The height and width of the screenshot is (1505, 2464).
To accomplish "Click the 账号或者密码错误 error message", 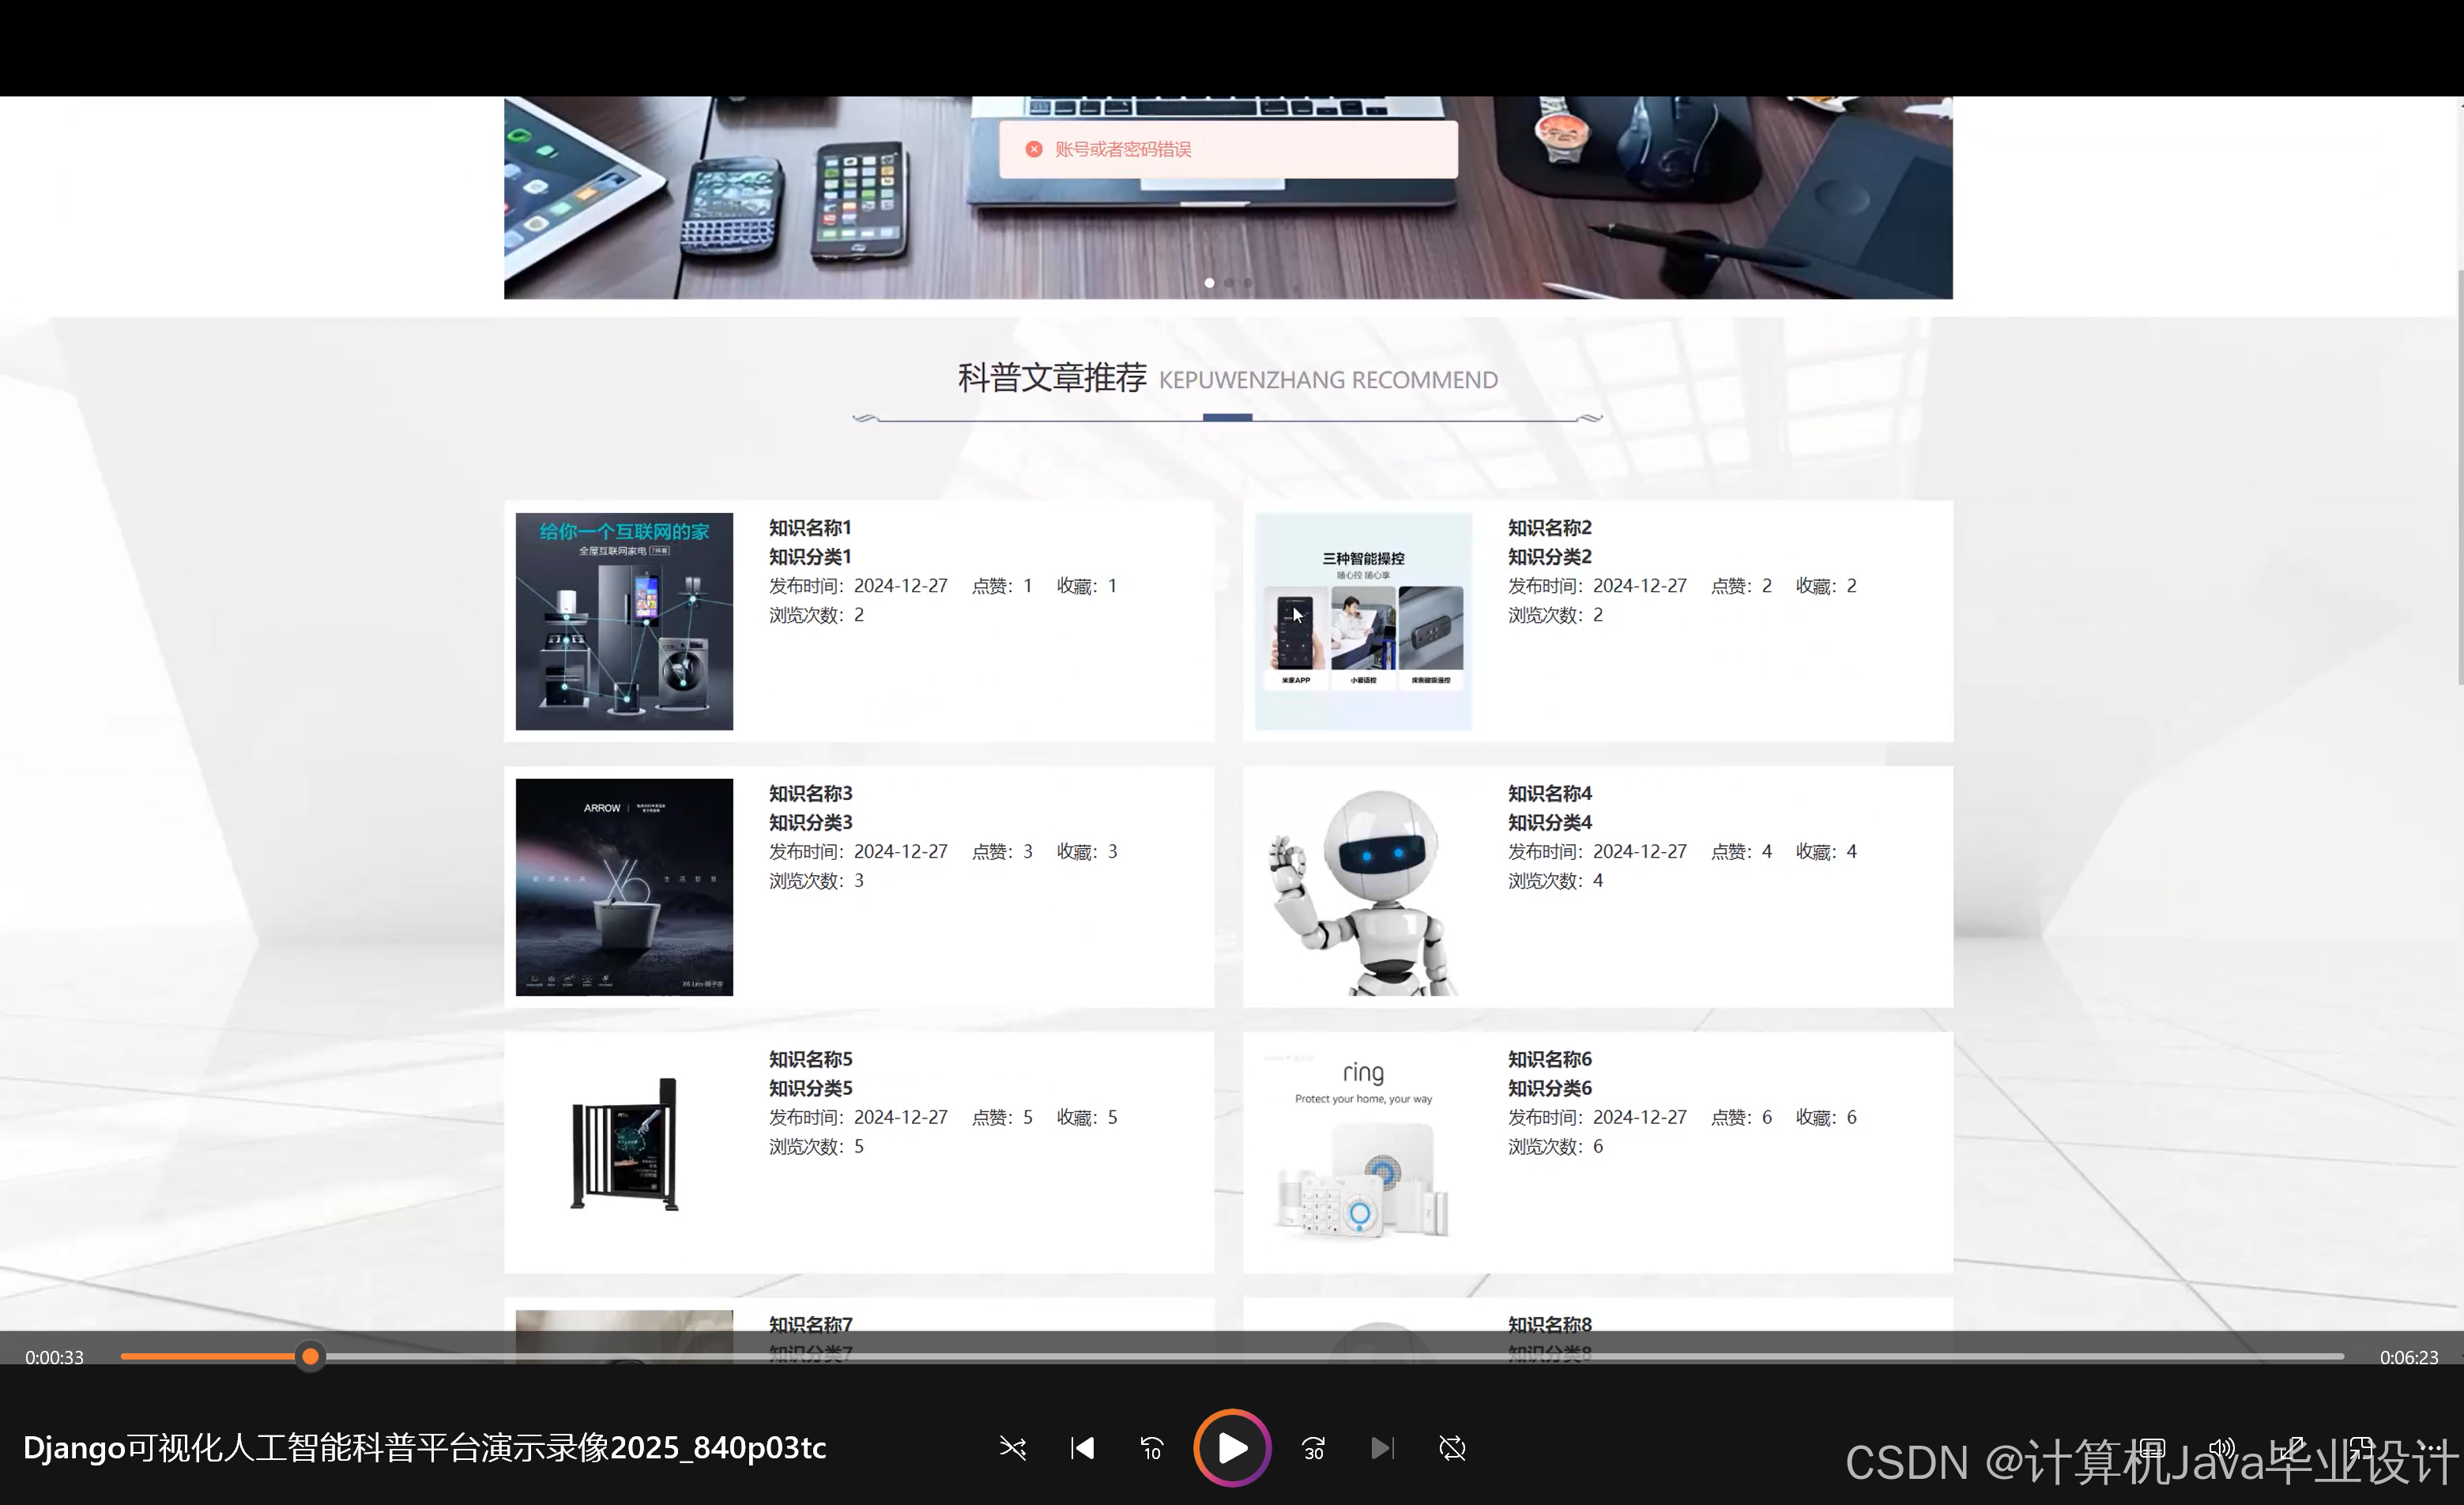I will click(1123, 149).
